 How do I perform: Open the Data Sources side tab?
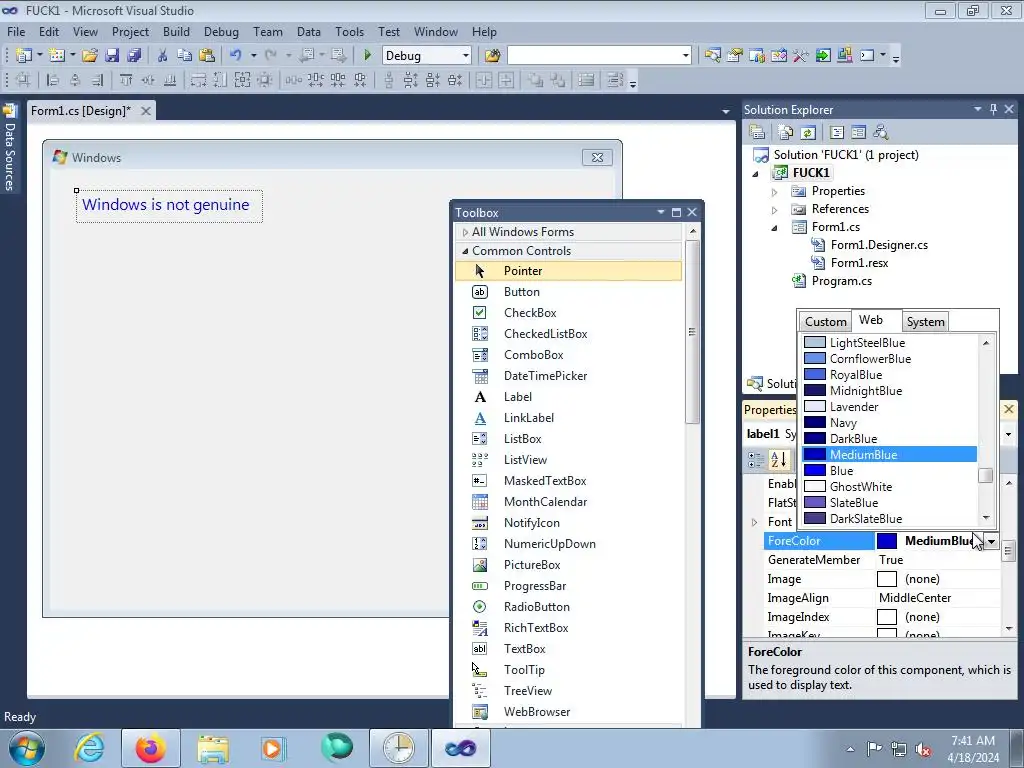pos(9,150)
